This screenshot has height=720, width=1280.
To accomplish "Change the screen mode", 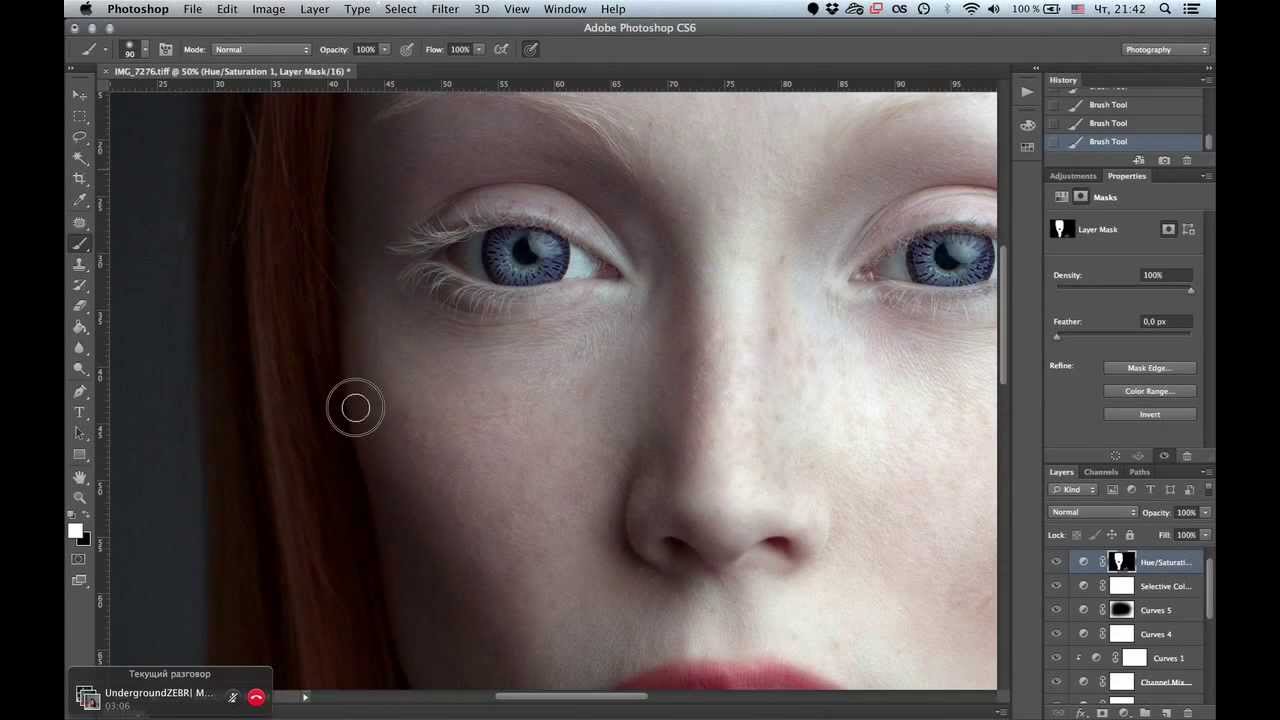I will 79,580.
